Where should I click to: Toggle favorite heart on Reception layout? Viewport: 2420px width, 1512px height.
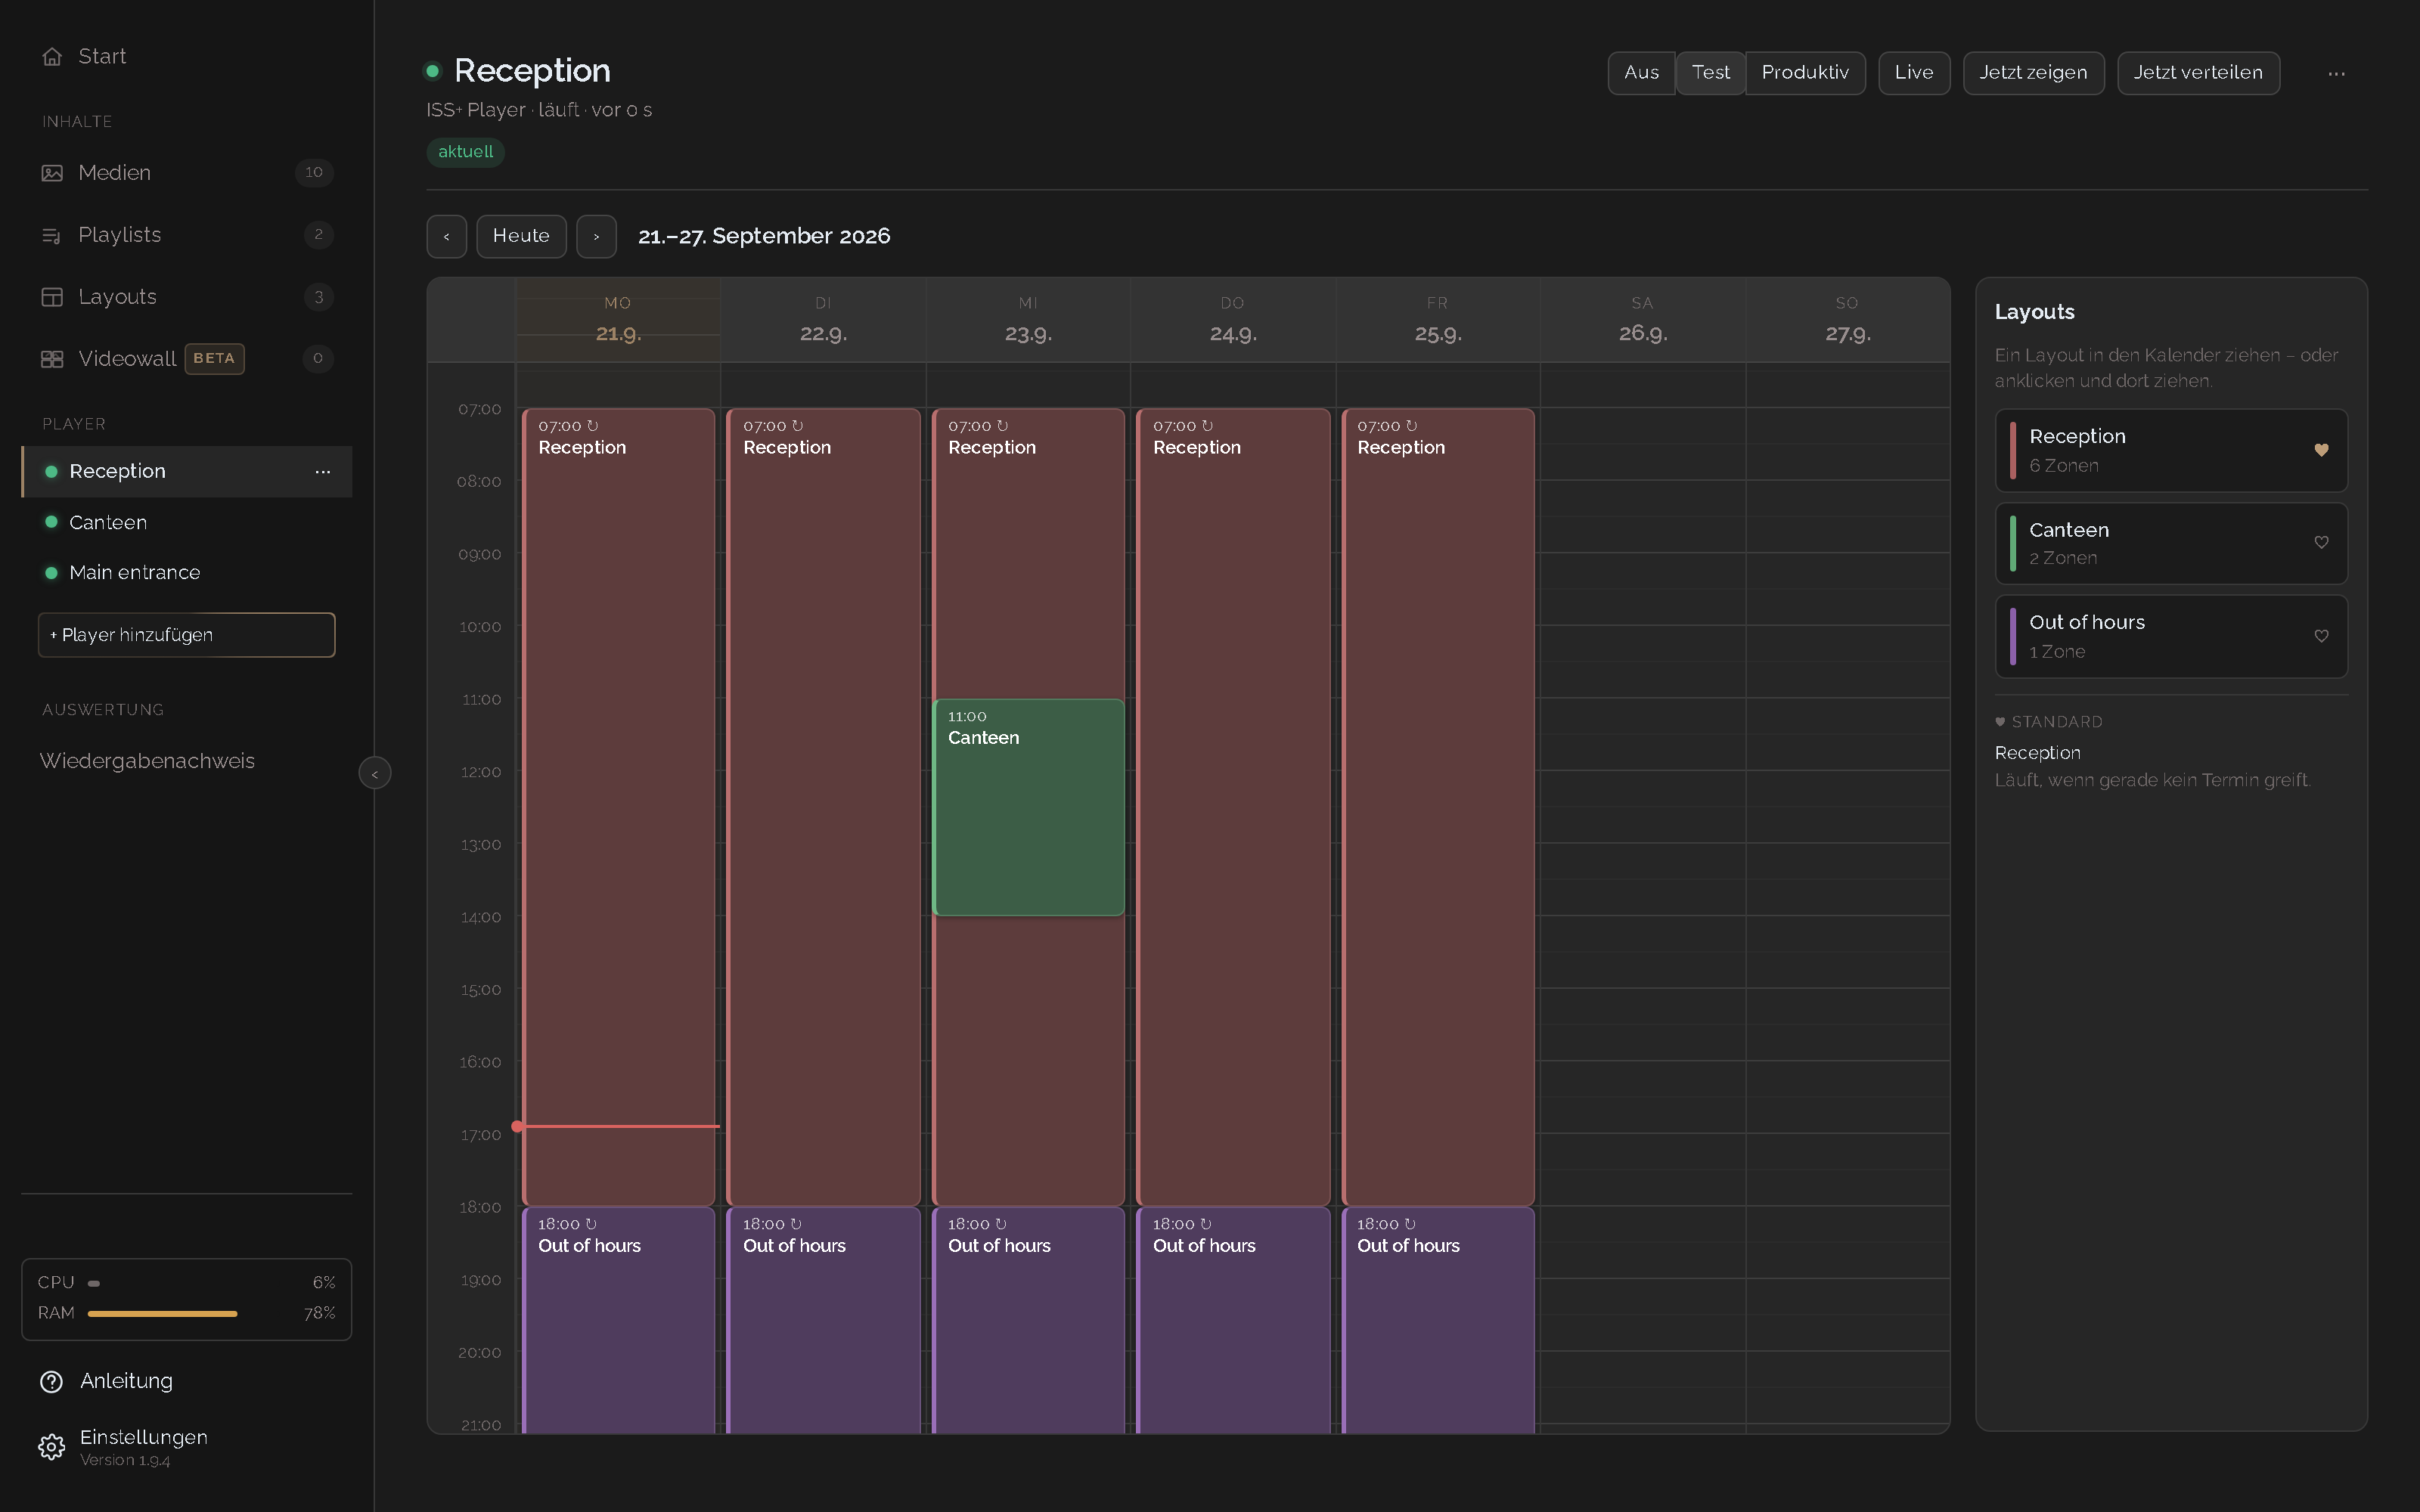pyautogui.click(x=2321, y=450)
